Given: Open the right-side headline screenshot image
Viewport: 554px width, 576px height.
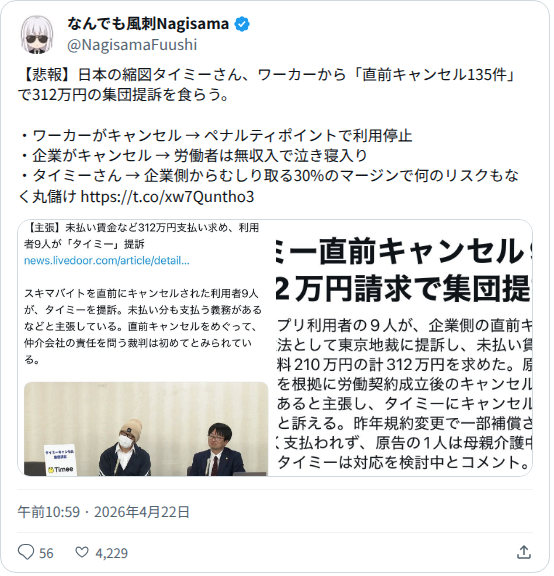Looking at the screenshot, I should click(405, 349).
